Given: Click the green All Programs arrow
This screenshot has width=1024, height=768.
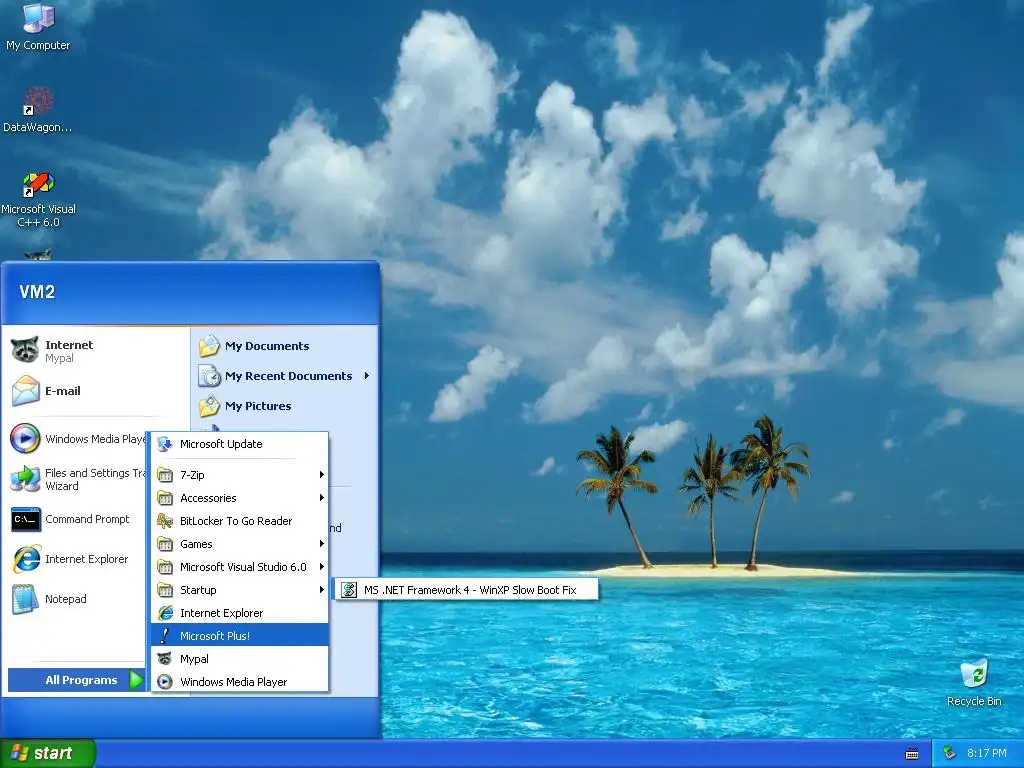Looking at the screenshot, I should coord(136,680).
